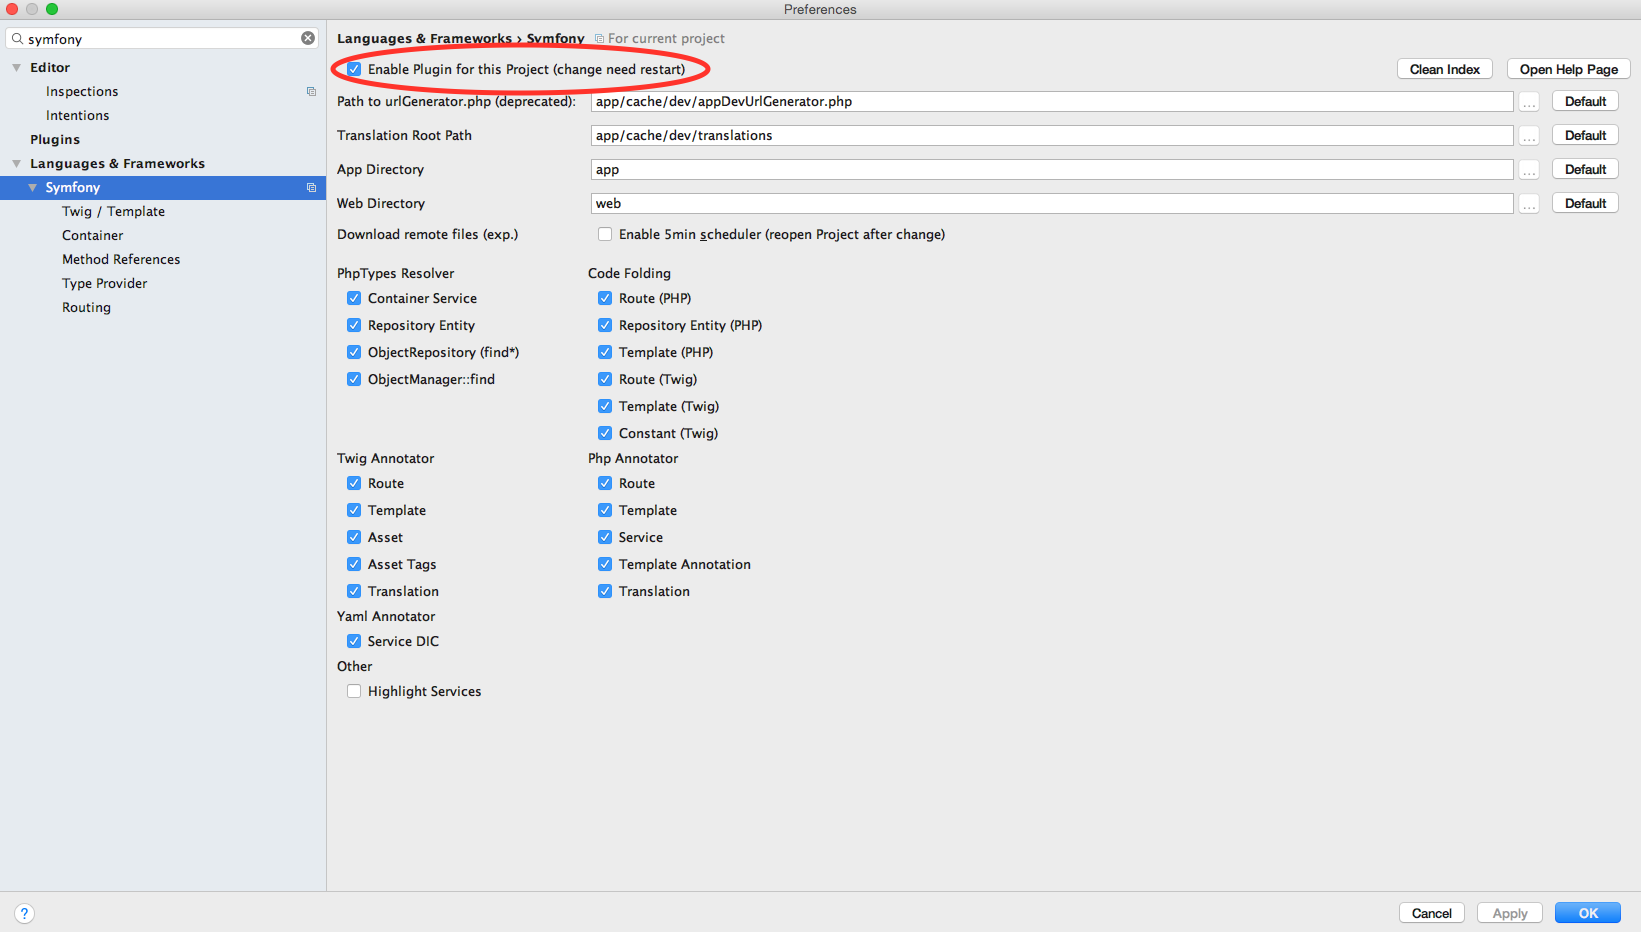Toggle Route (PHP) code folding
1641x932 pixels.
pos(605,298)
